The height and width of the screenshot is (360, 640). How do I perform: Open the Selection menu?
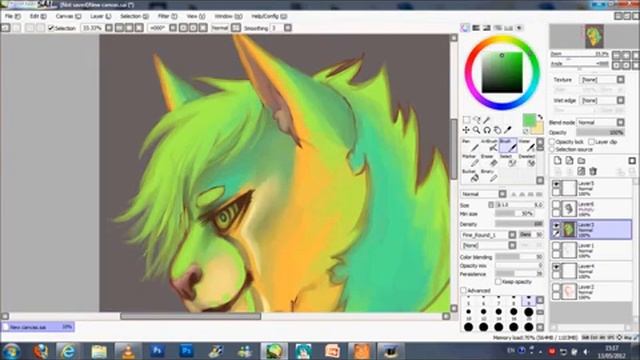click(134, 16)
